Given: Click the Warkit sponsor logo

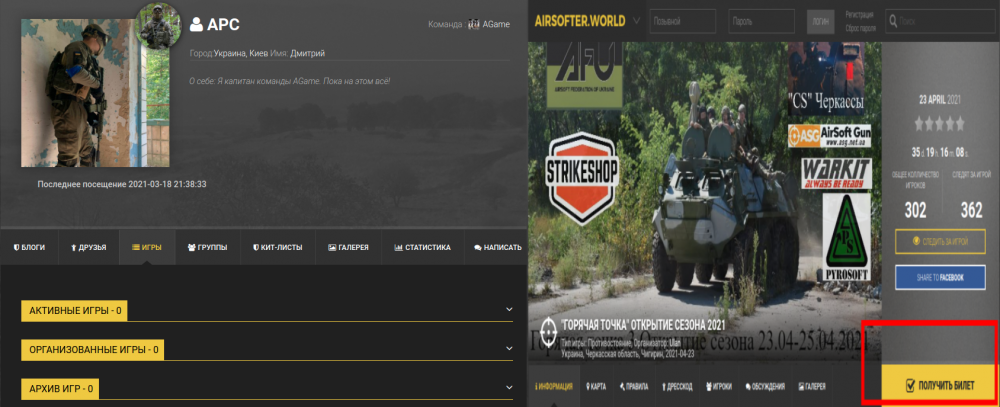Looking at the screenshot, I should pyautogui.click(x=830, y=171).
